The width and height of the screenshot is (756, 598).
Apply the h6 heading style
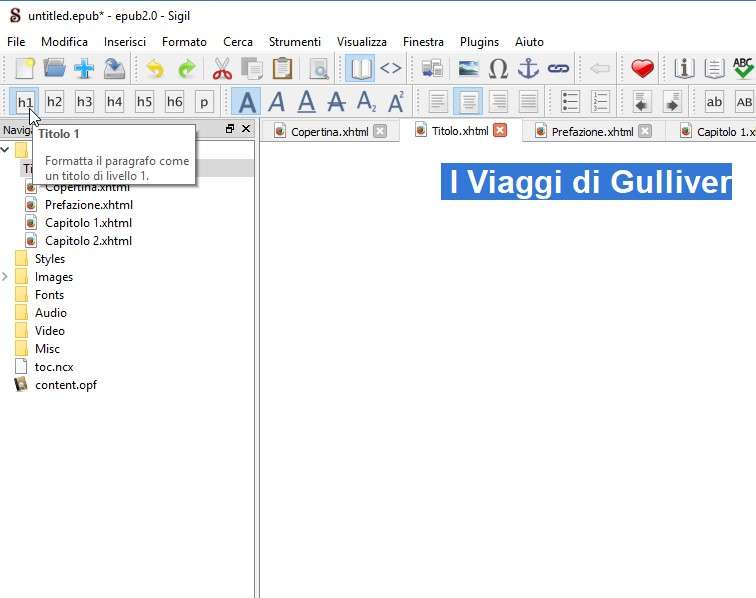(174, 102)
